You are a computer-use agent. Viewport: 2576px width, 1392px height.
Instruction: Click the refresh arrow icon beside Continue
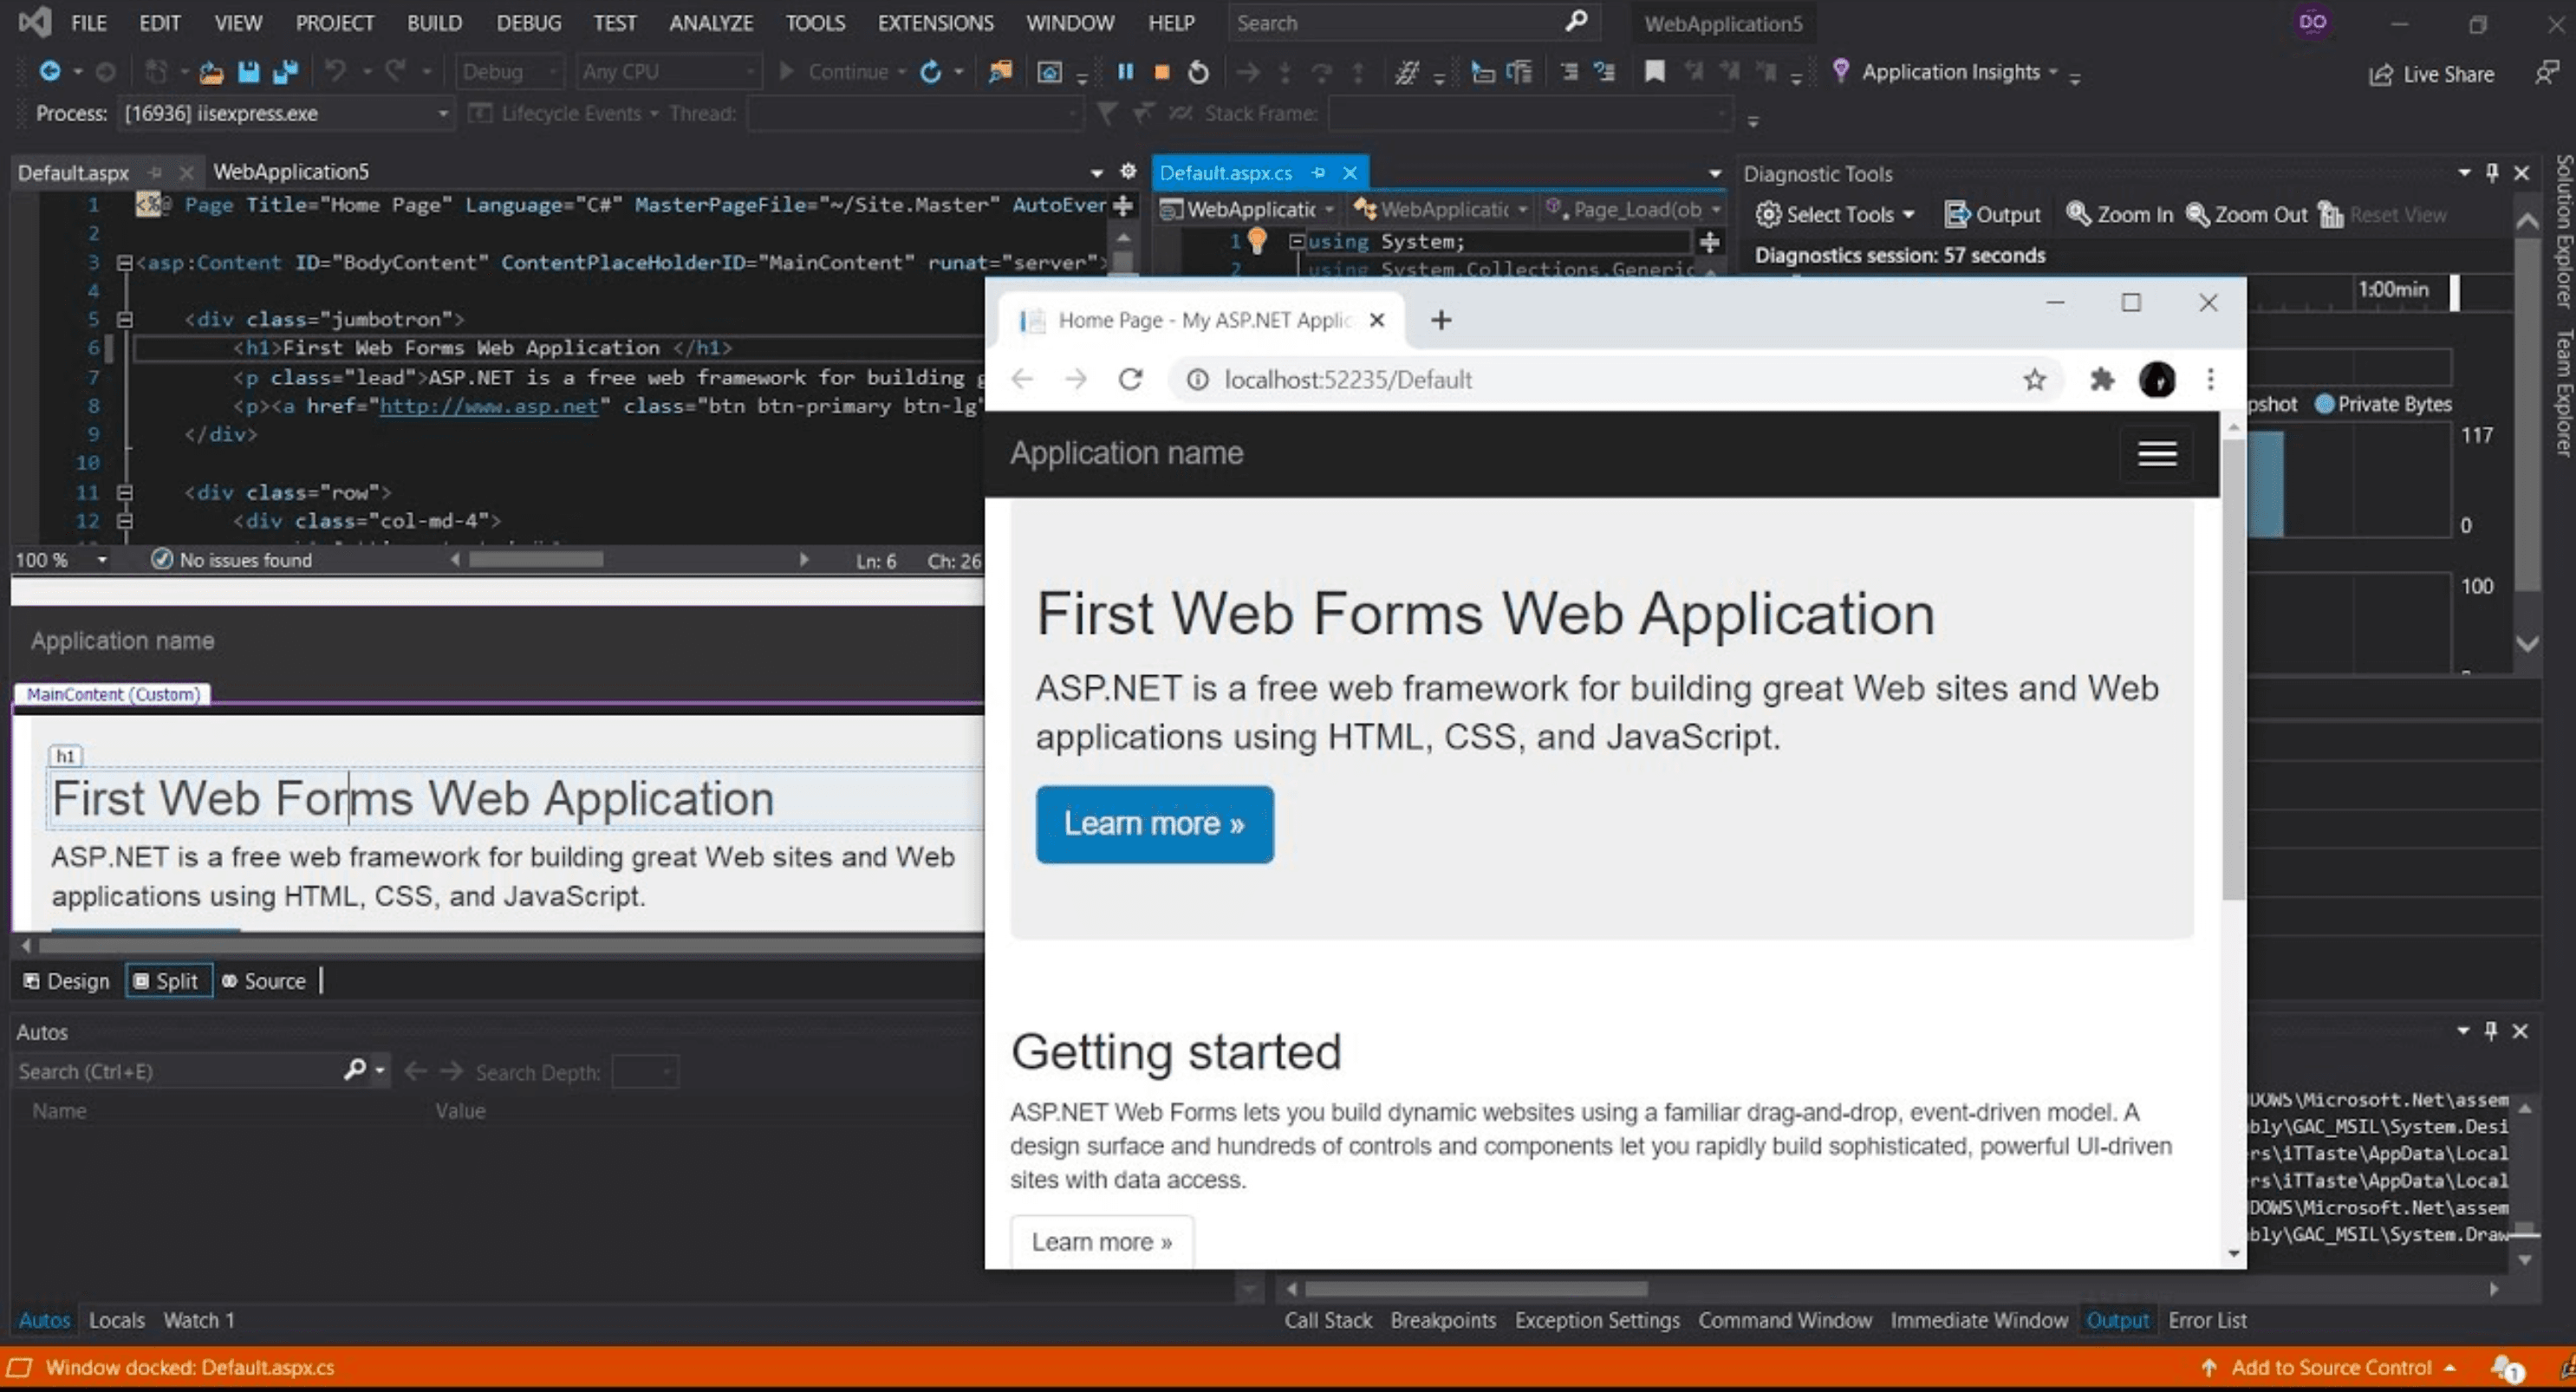click(x=931, y=72)
